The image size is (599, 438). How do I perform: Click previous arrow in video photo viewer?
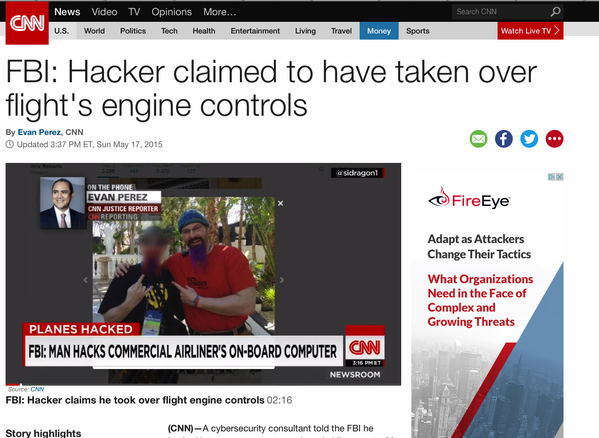pyautogui.click(x=86, y=280)
